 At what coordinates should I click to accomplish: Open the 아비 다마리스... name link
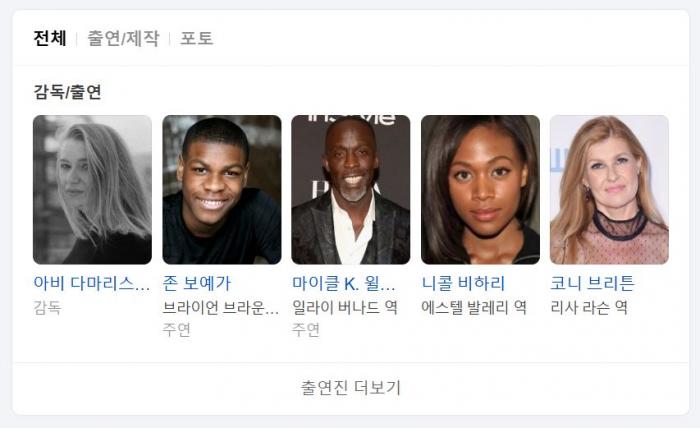pyautogui.click(x=92, y=283)
